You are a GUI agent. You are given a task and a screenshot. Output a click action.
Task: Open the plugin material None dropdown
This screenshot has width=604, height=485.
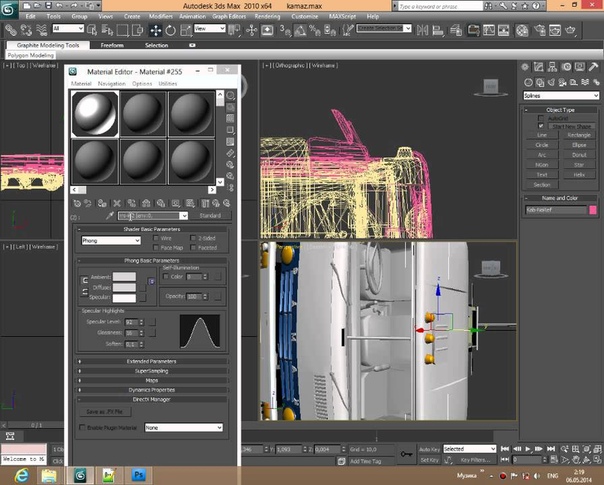click(x=184, y=428)
